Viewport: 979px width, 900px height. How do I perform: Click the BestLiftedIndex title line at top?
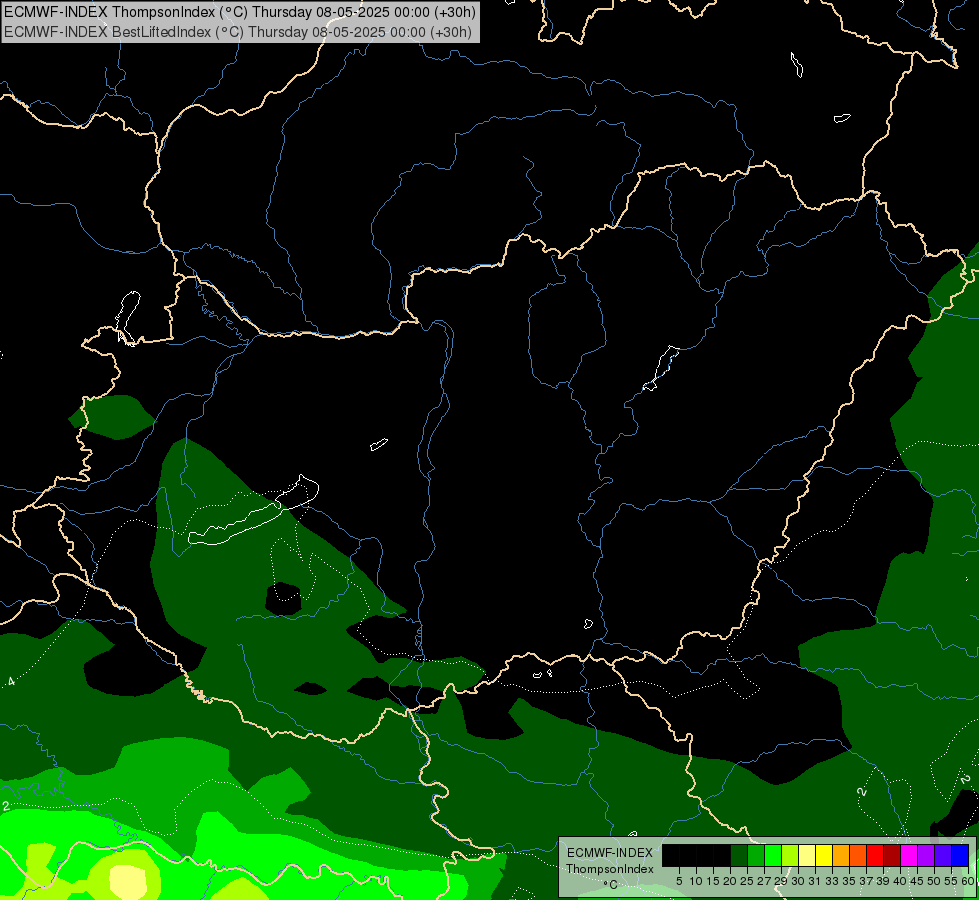click(238, 32)
